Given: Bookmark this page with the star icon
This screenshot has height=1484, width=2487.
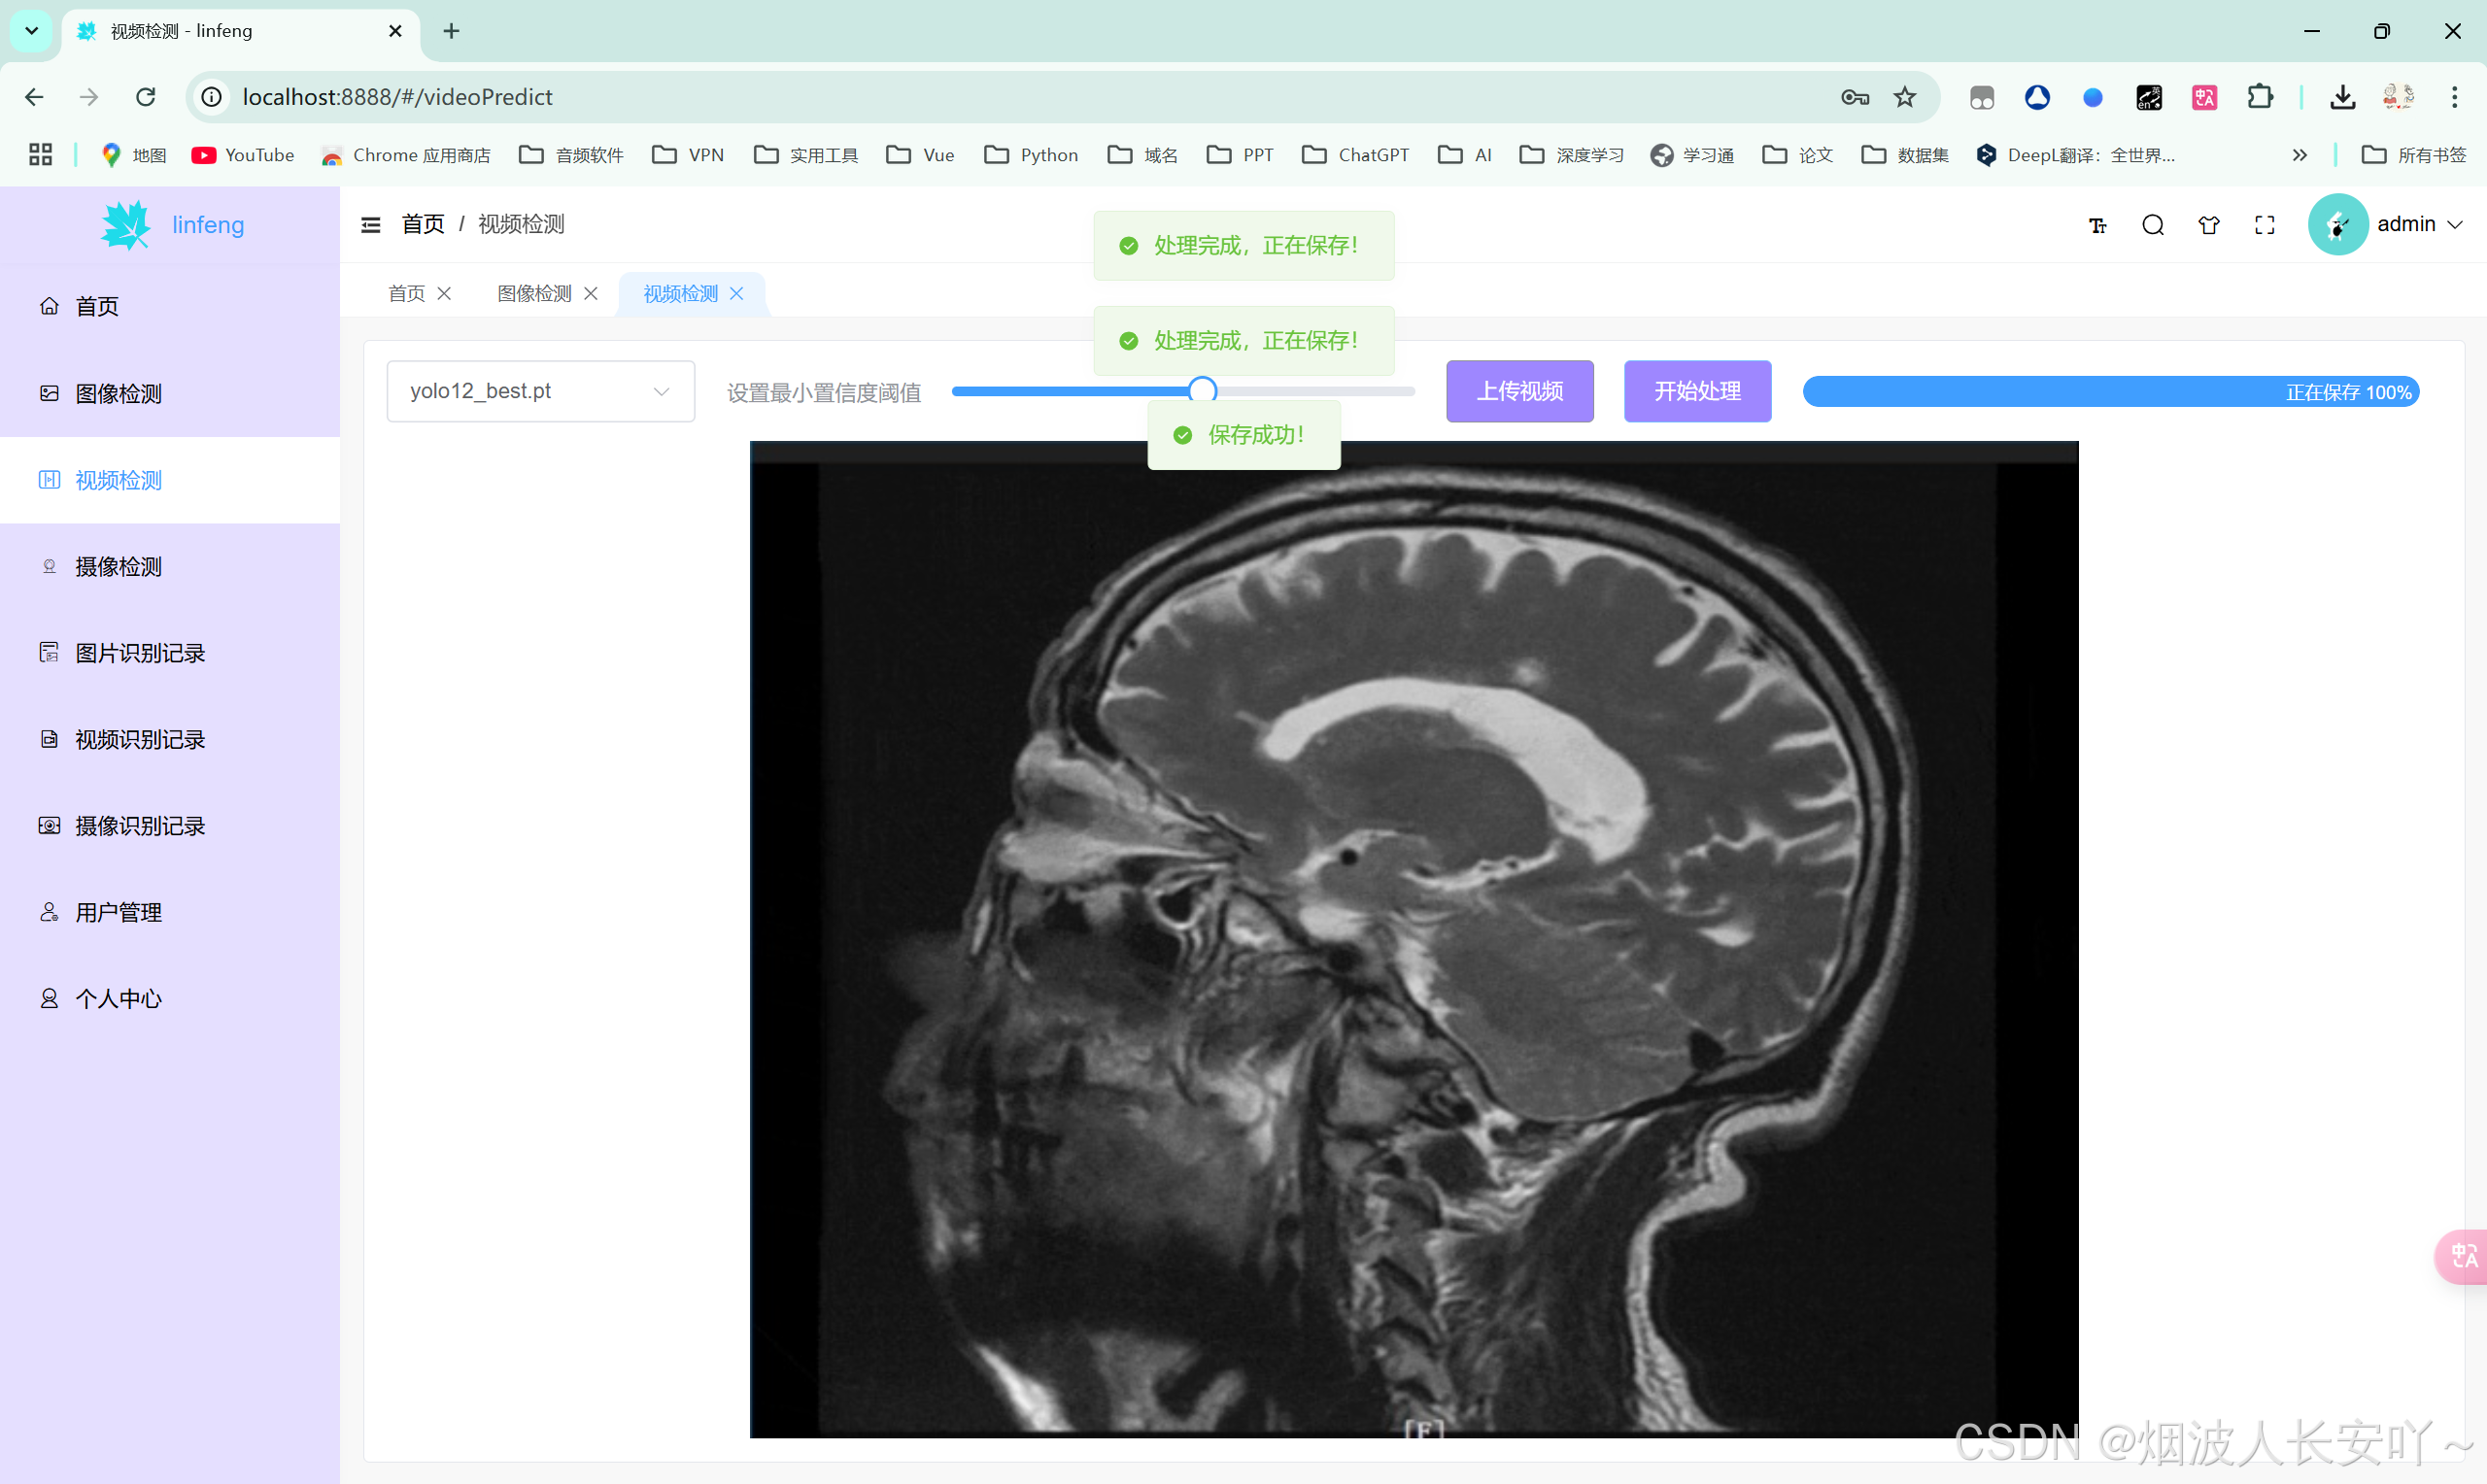Looking at the screenshot, I should (1904, 97).
